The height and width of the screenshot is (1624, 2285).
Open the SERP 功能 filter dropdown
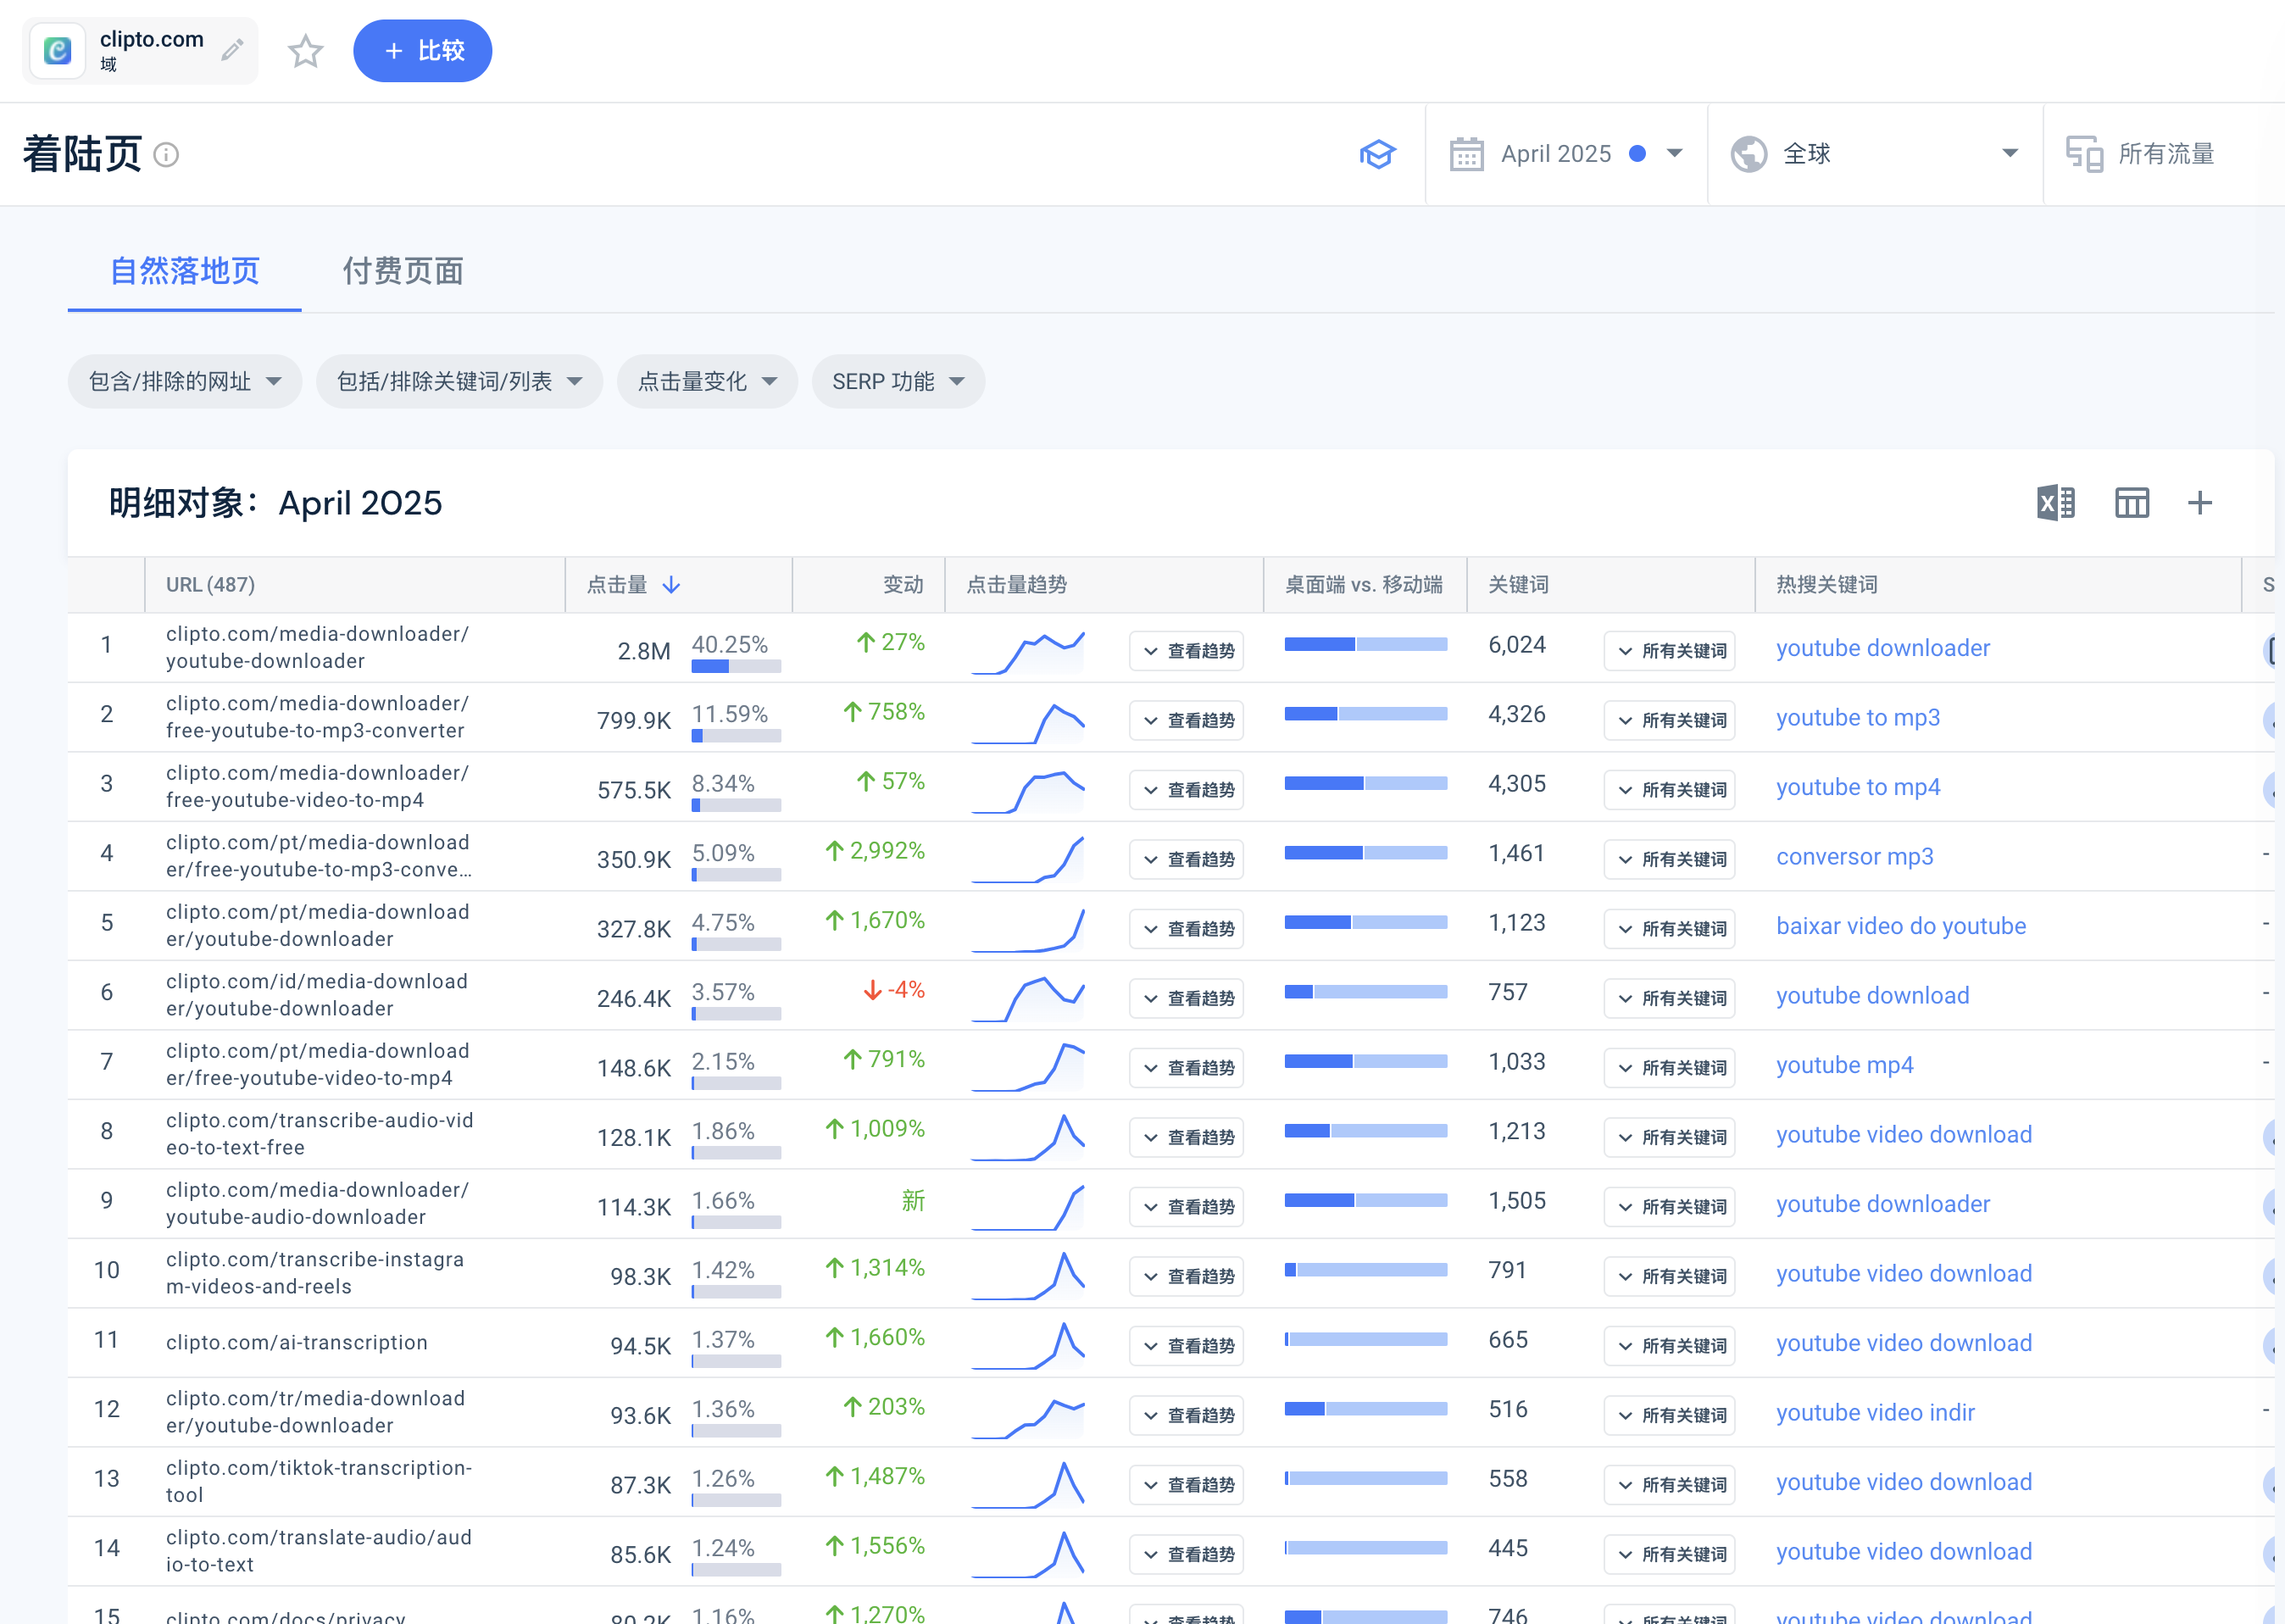(898, 381)
